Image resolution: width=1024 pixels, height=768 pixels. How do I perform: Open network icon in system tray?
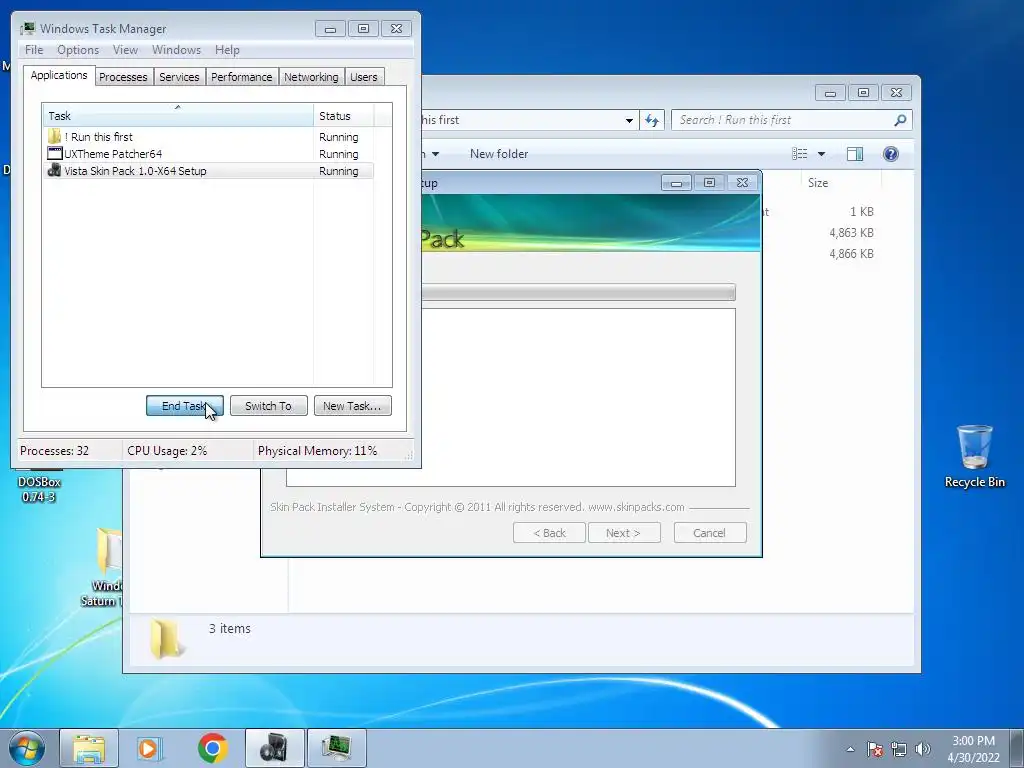(899, 749)
